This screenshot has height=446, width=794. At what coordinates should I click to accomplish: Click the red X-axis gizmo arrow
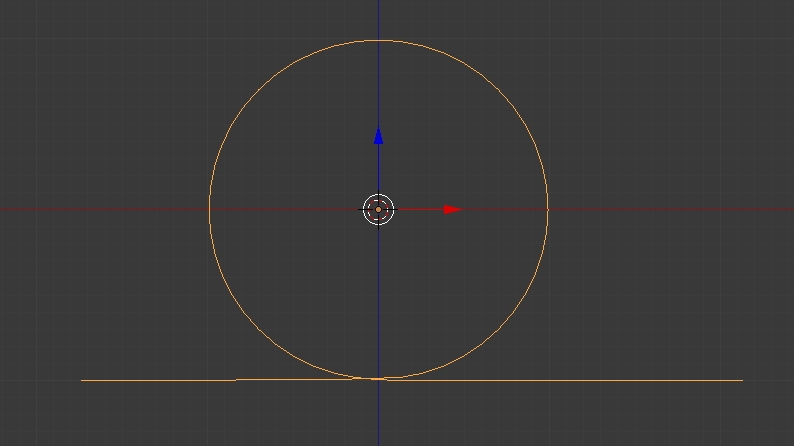coord(452,209)
